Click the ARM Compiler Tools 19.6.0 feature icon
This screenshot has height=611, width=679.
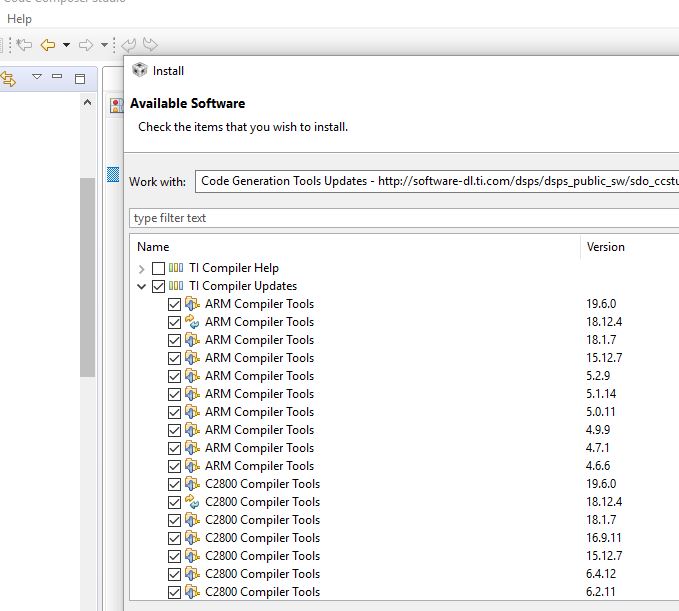[x=192, y=304]
